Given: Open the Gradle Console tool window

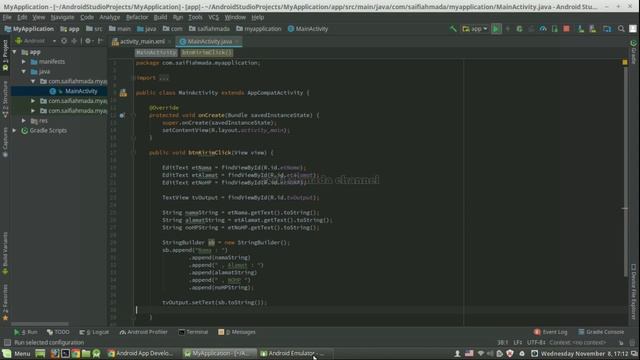Looking at the screenshot, I should (x=601, y=332).
